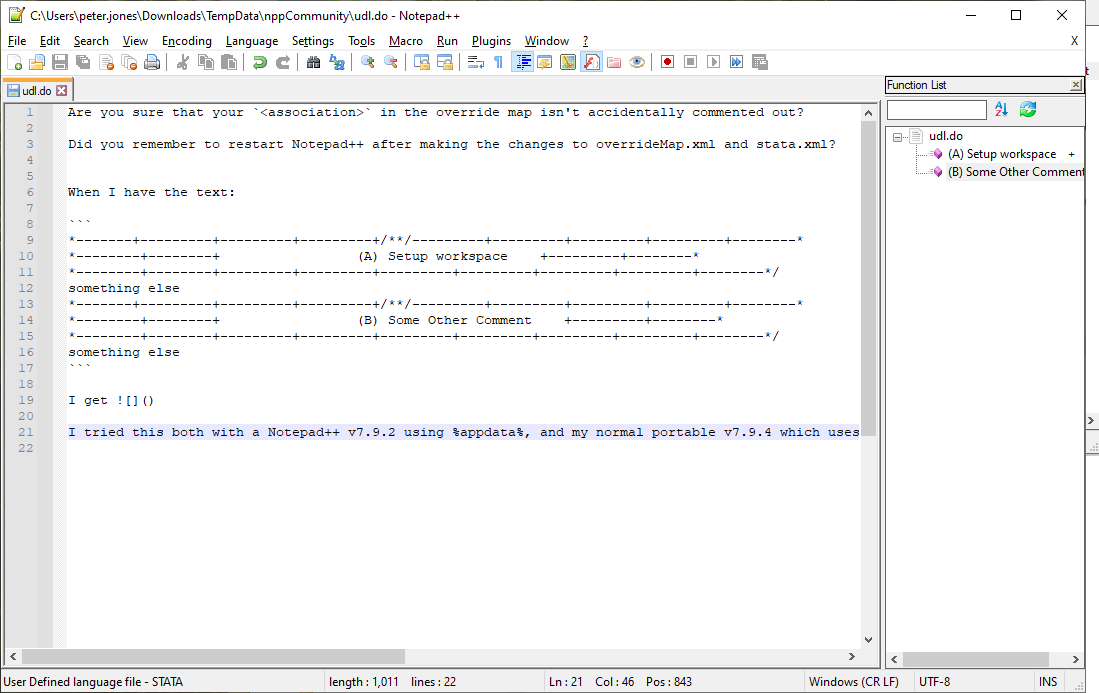The width and height of the screenshot is (1099, 693).
Task: Click editor scroll-down arrow
Action: 868,640
